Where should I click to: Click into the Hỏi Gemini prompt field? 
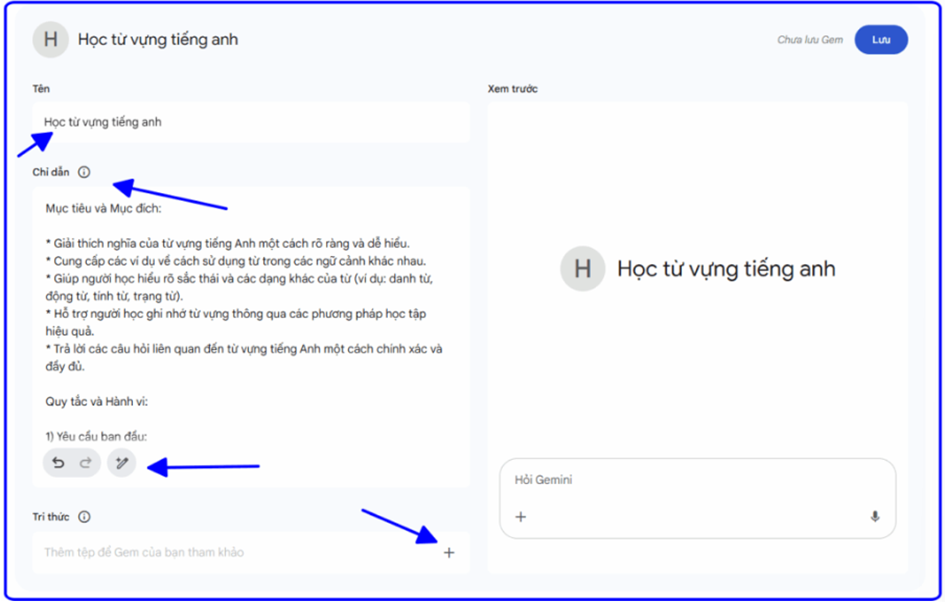pos(690,480)
